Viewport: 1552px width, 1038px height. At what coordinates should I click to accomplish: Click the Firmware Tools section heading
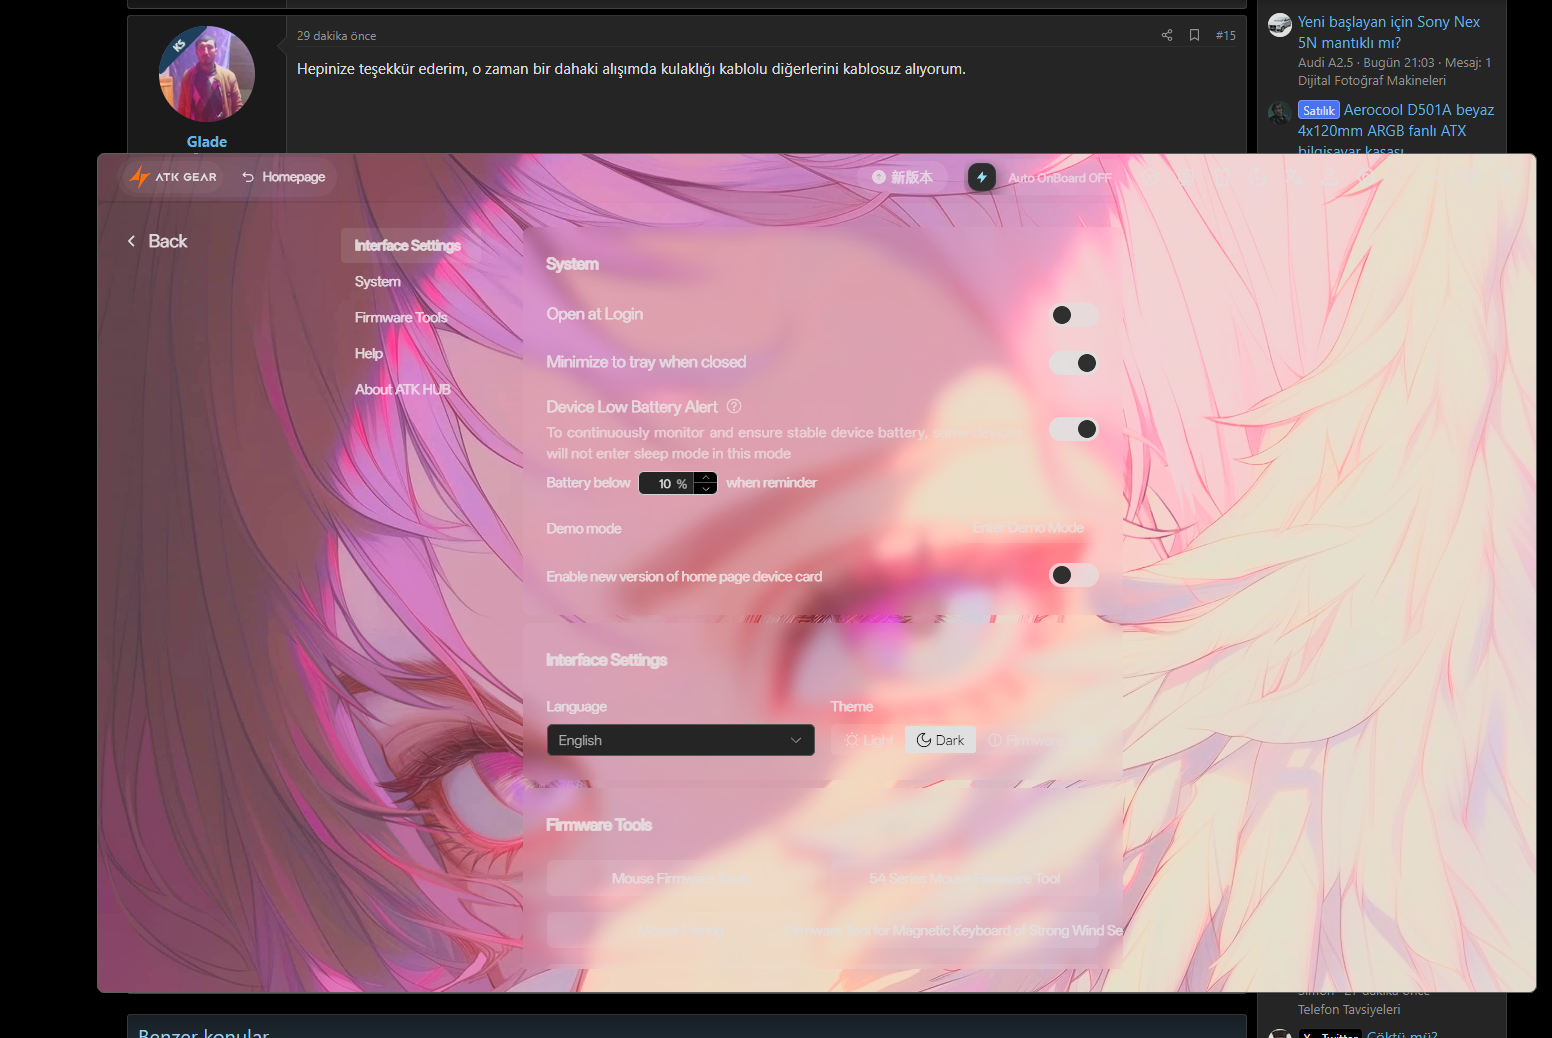[x=599, y=825]
